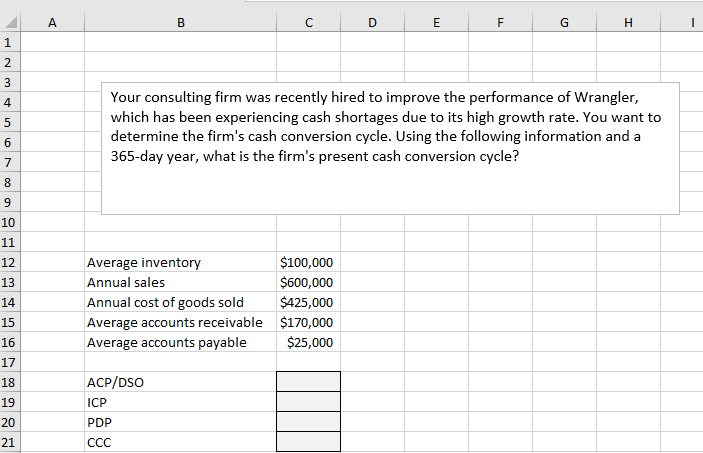Image resolution: width=703 pixels, height=453 pixels.
Task: Select row 1 header
Action: point(10,42)
